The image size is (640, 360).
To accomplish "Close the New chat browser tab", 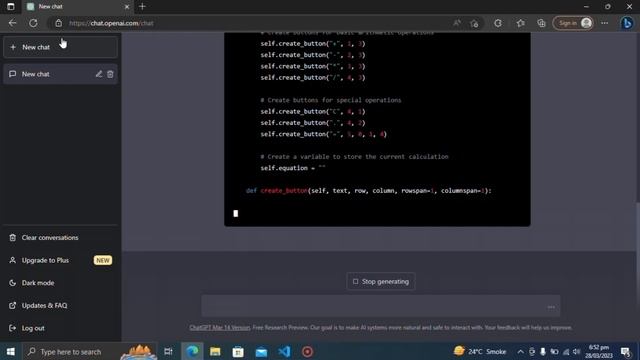I will tap(127, 7).
